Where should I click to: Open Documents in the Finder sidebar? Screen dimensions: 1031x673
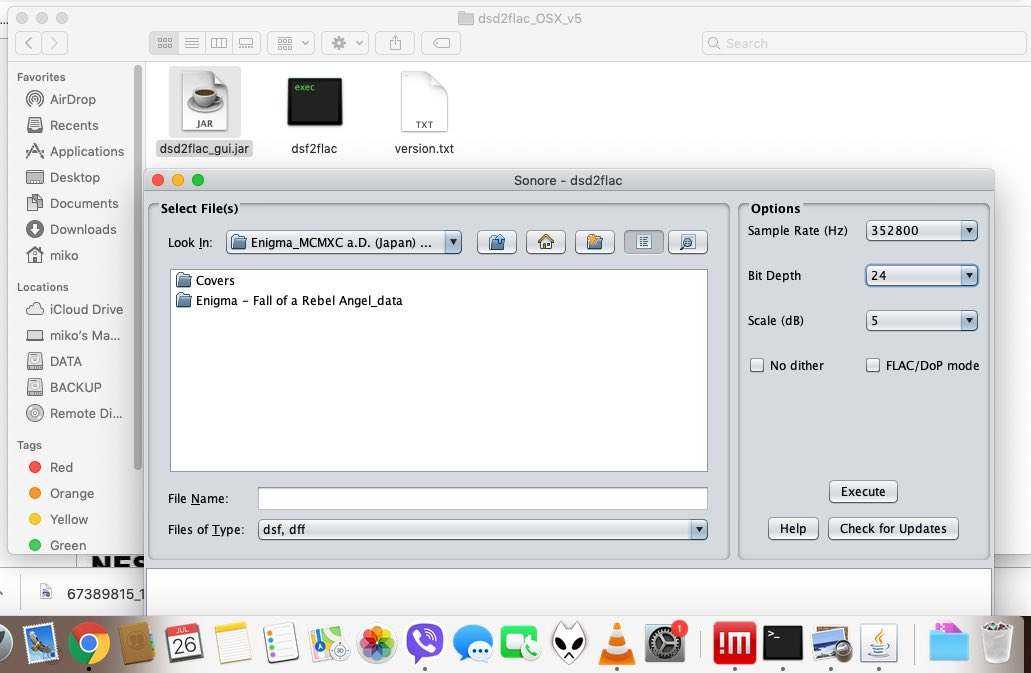click(x=72, y=204)
